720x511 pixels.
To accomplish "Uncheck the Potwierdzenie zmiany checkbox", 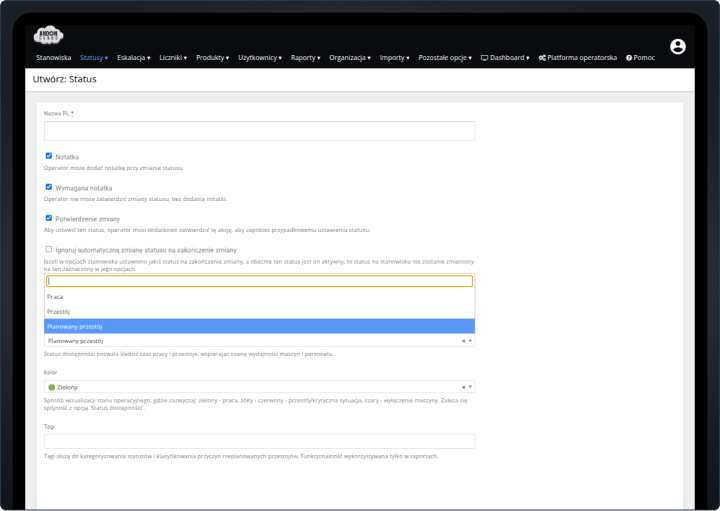I will [x=49, y=218].
